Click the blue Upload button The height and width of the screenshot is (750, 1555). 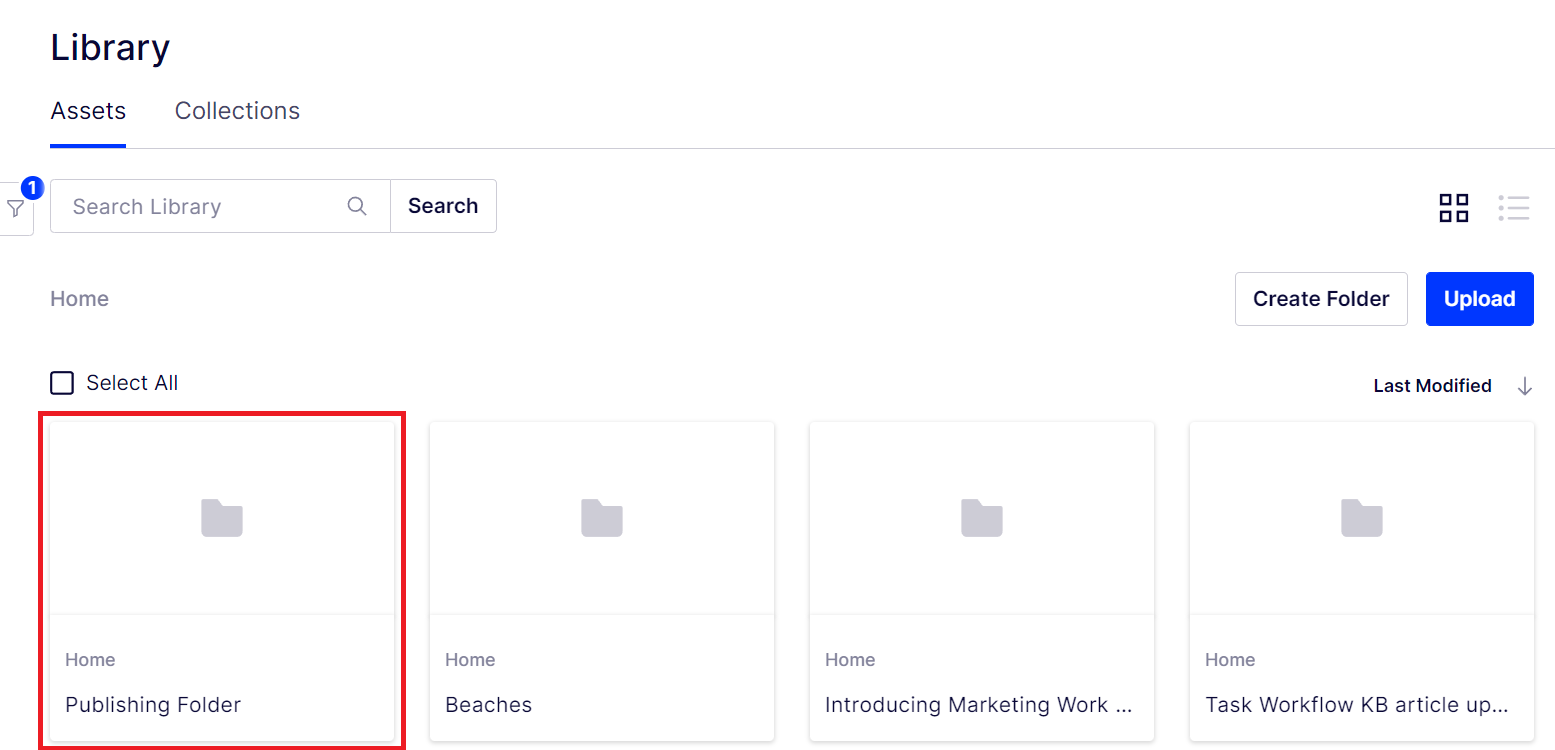point(1479,299)
